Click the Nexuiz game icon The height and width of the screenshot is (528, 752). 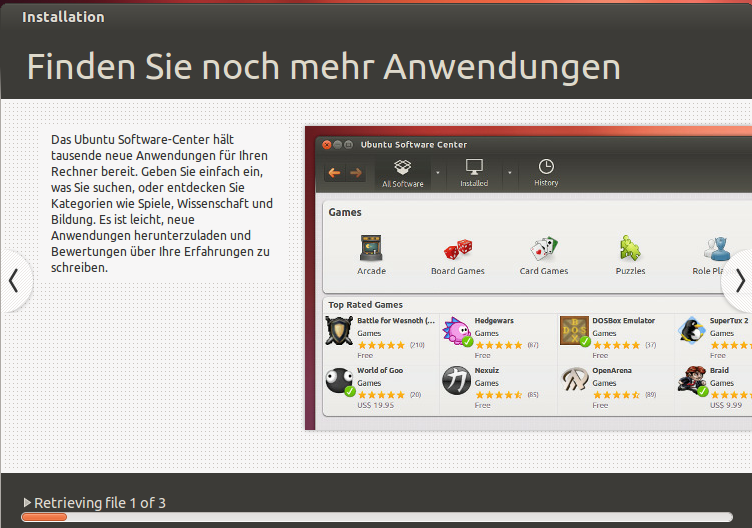click(x=457, y=380)
